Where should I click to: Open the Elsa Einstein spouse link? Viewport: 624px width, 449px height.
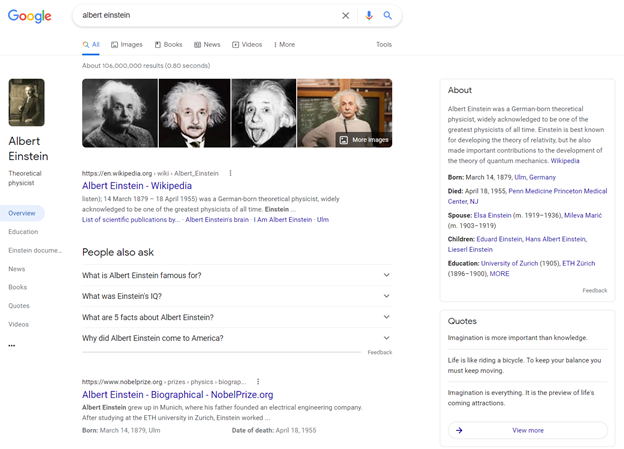coord(492,215)
